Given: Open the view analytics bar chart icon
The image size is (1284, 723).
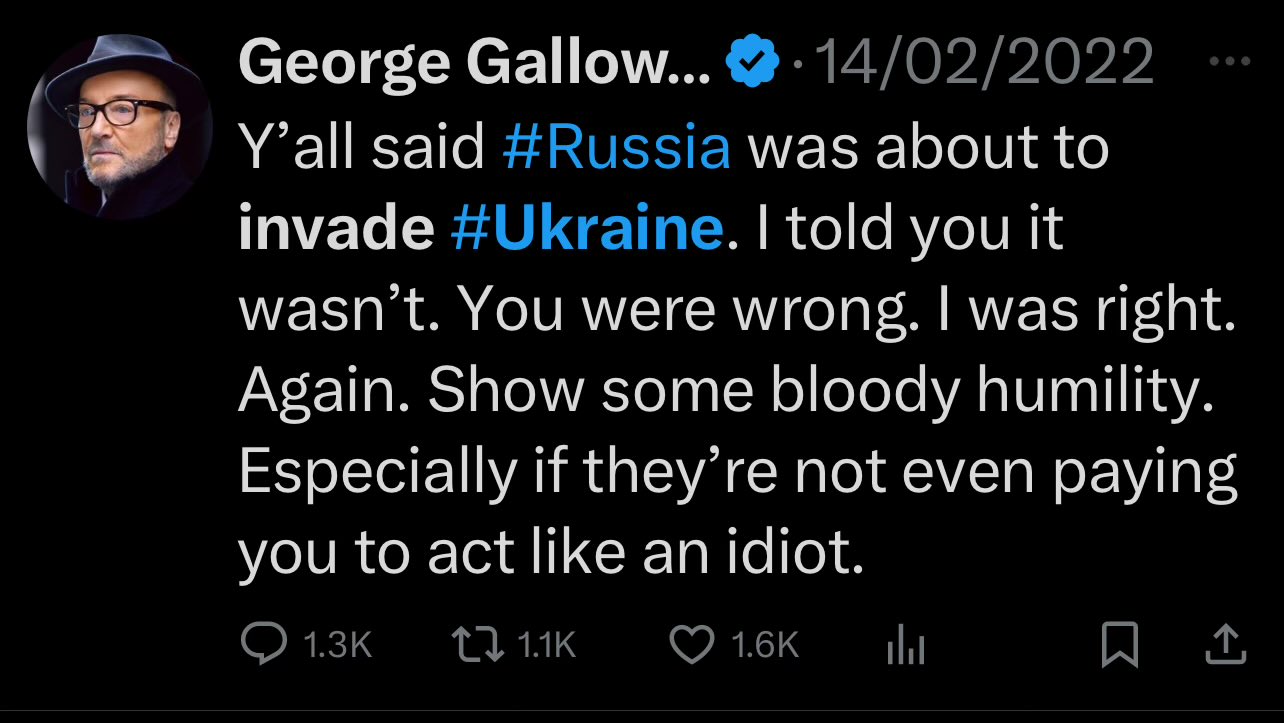Looking at the screenshot, I should coord(906,648).
